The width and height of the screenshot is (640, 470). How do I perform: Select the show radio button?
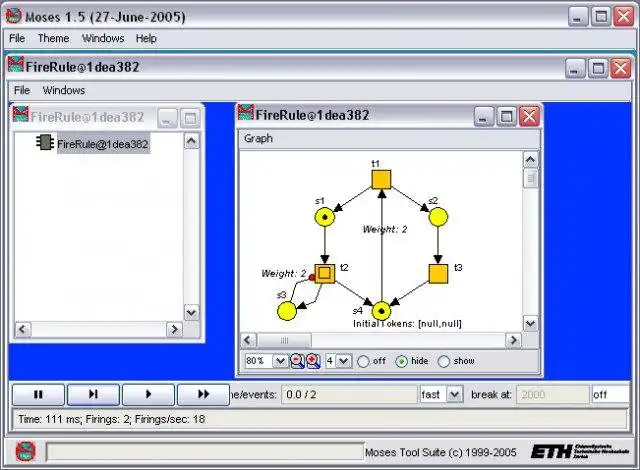click(444, 361)
